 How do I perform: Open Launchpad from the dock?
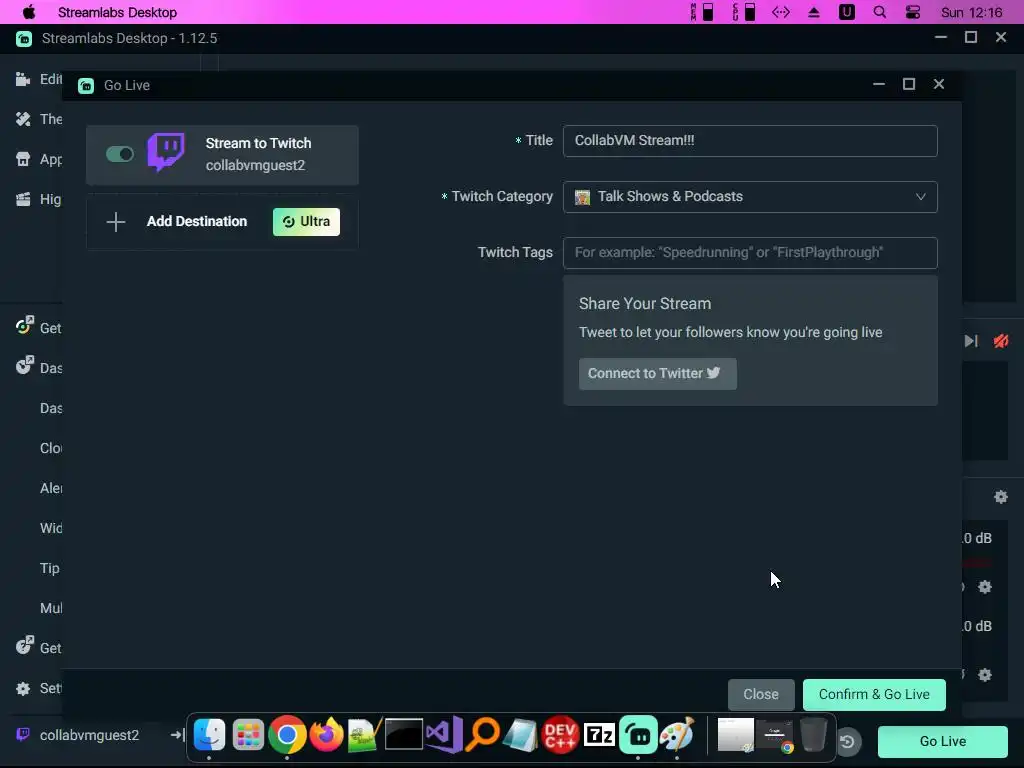coord(248,735)
